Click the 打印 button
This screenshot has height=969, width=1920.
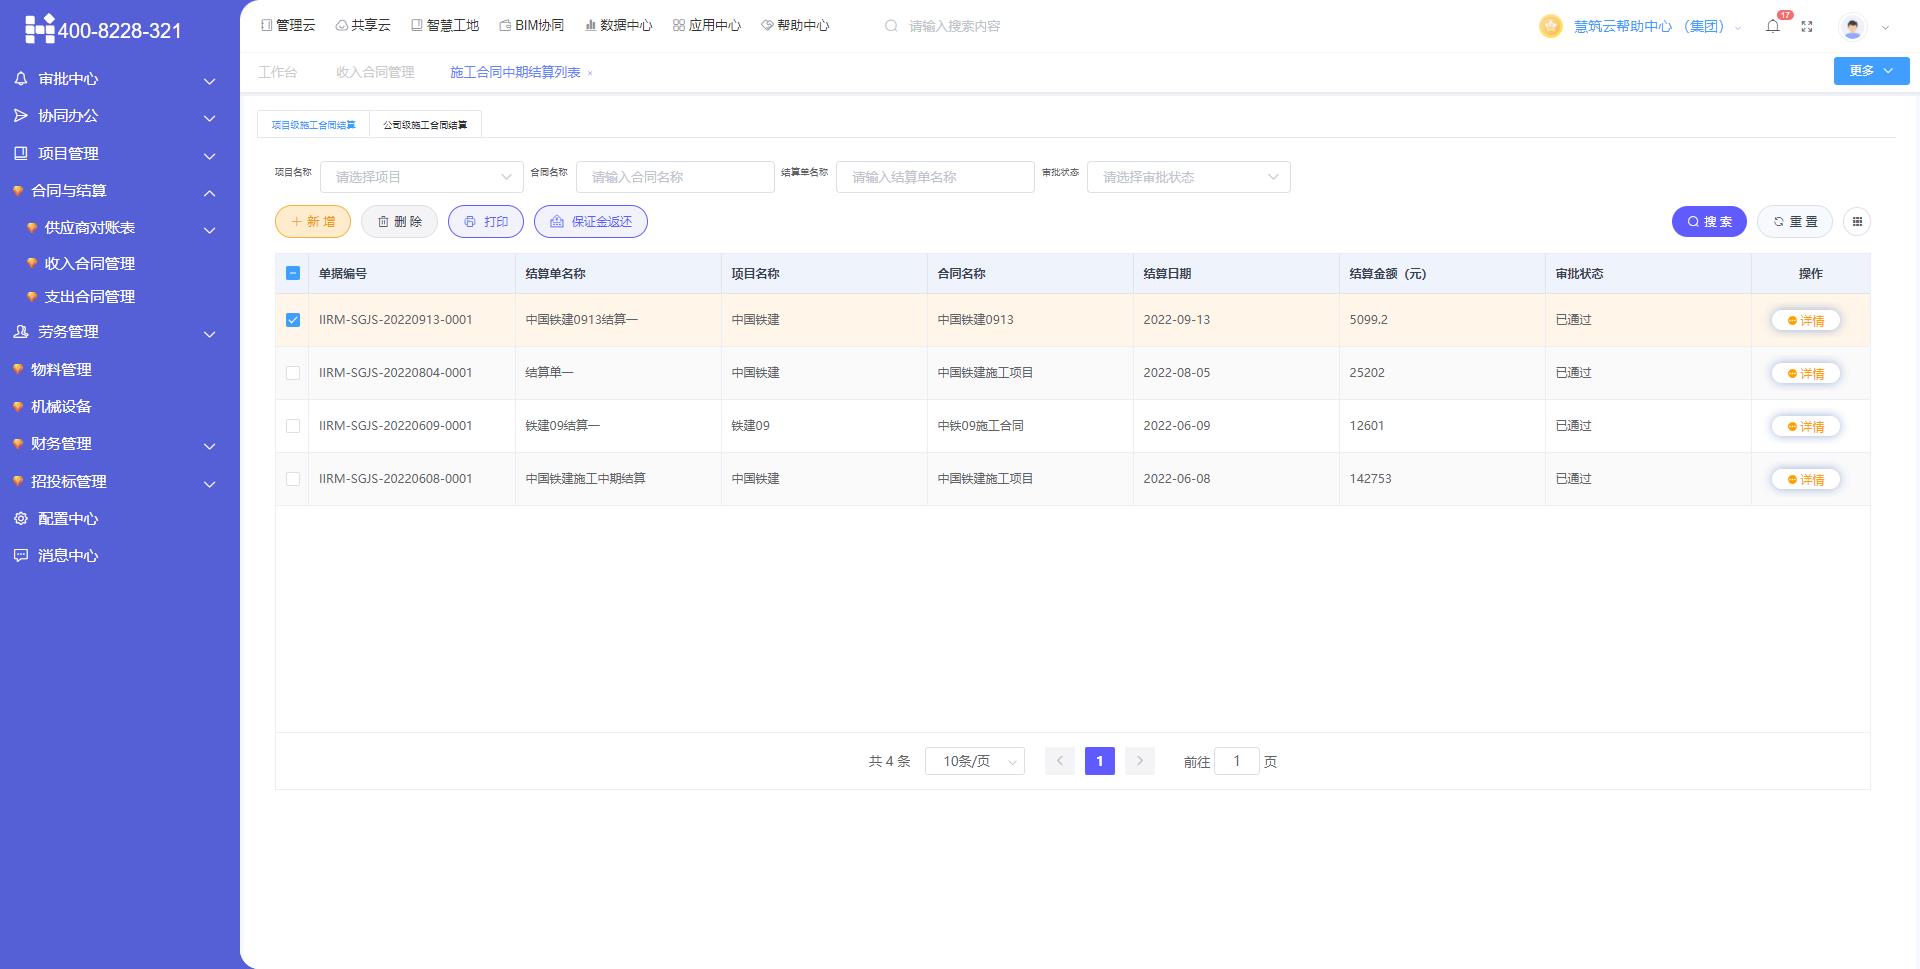[486, 222]
